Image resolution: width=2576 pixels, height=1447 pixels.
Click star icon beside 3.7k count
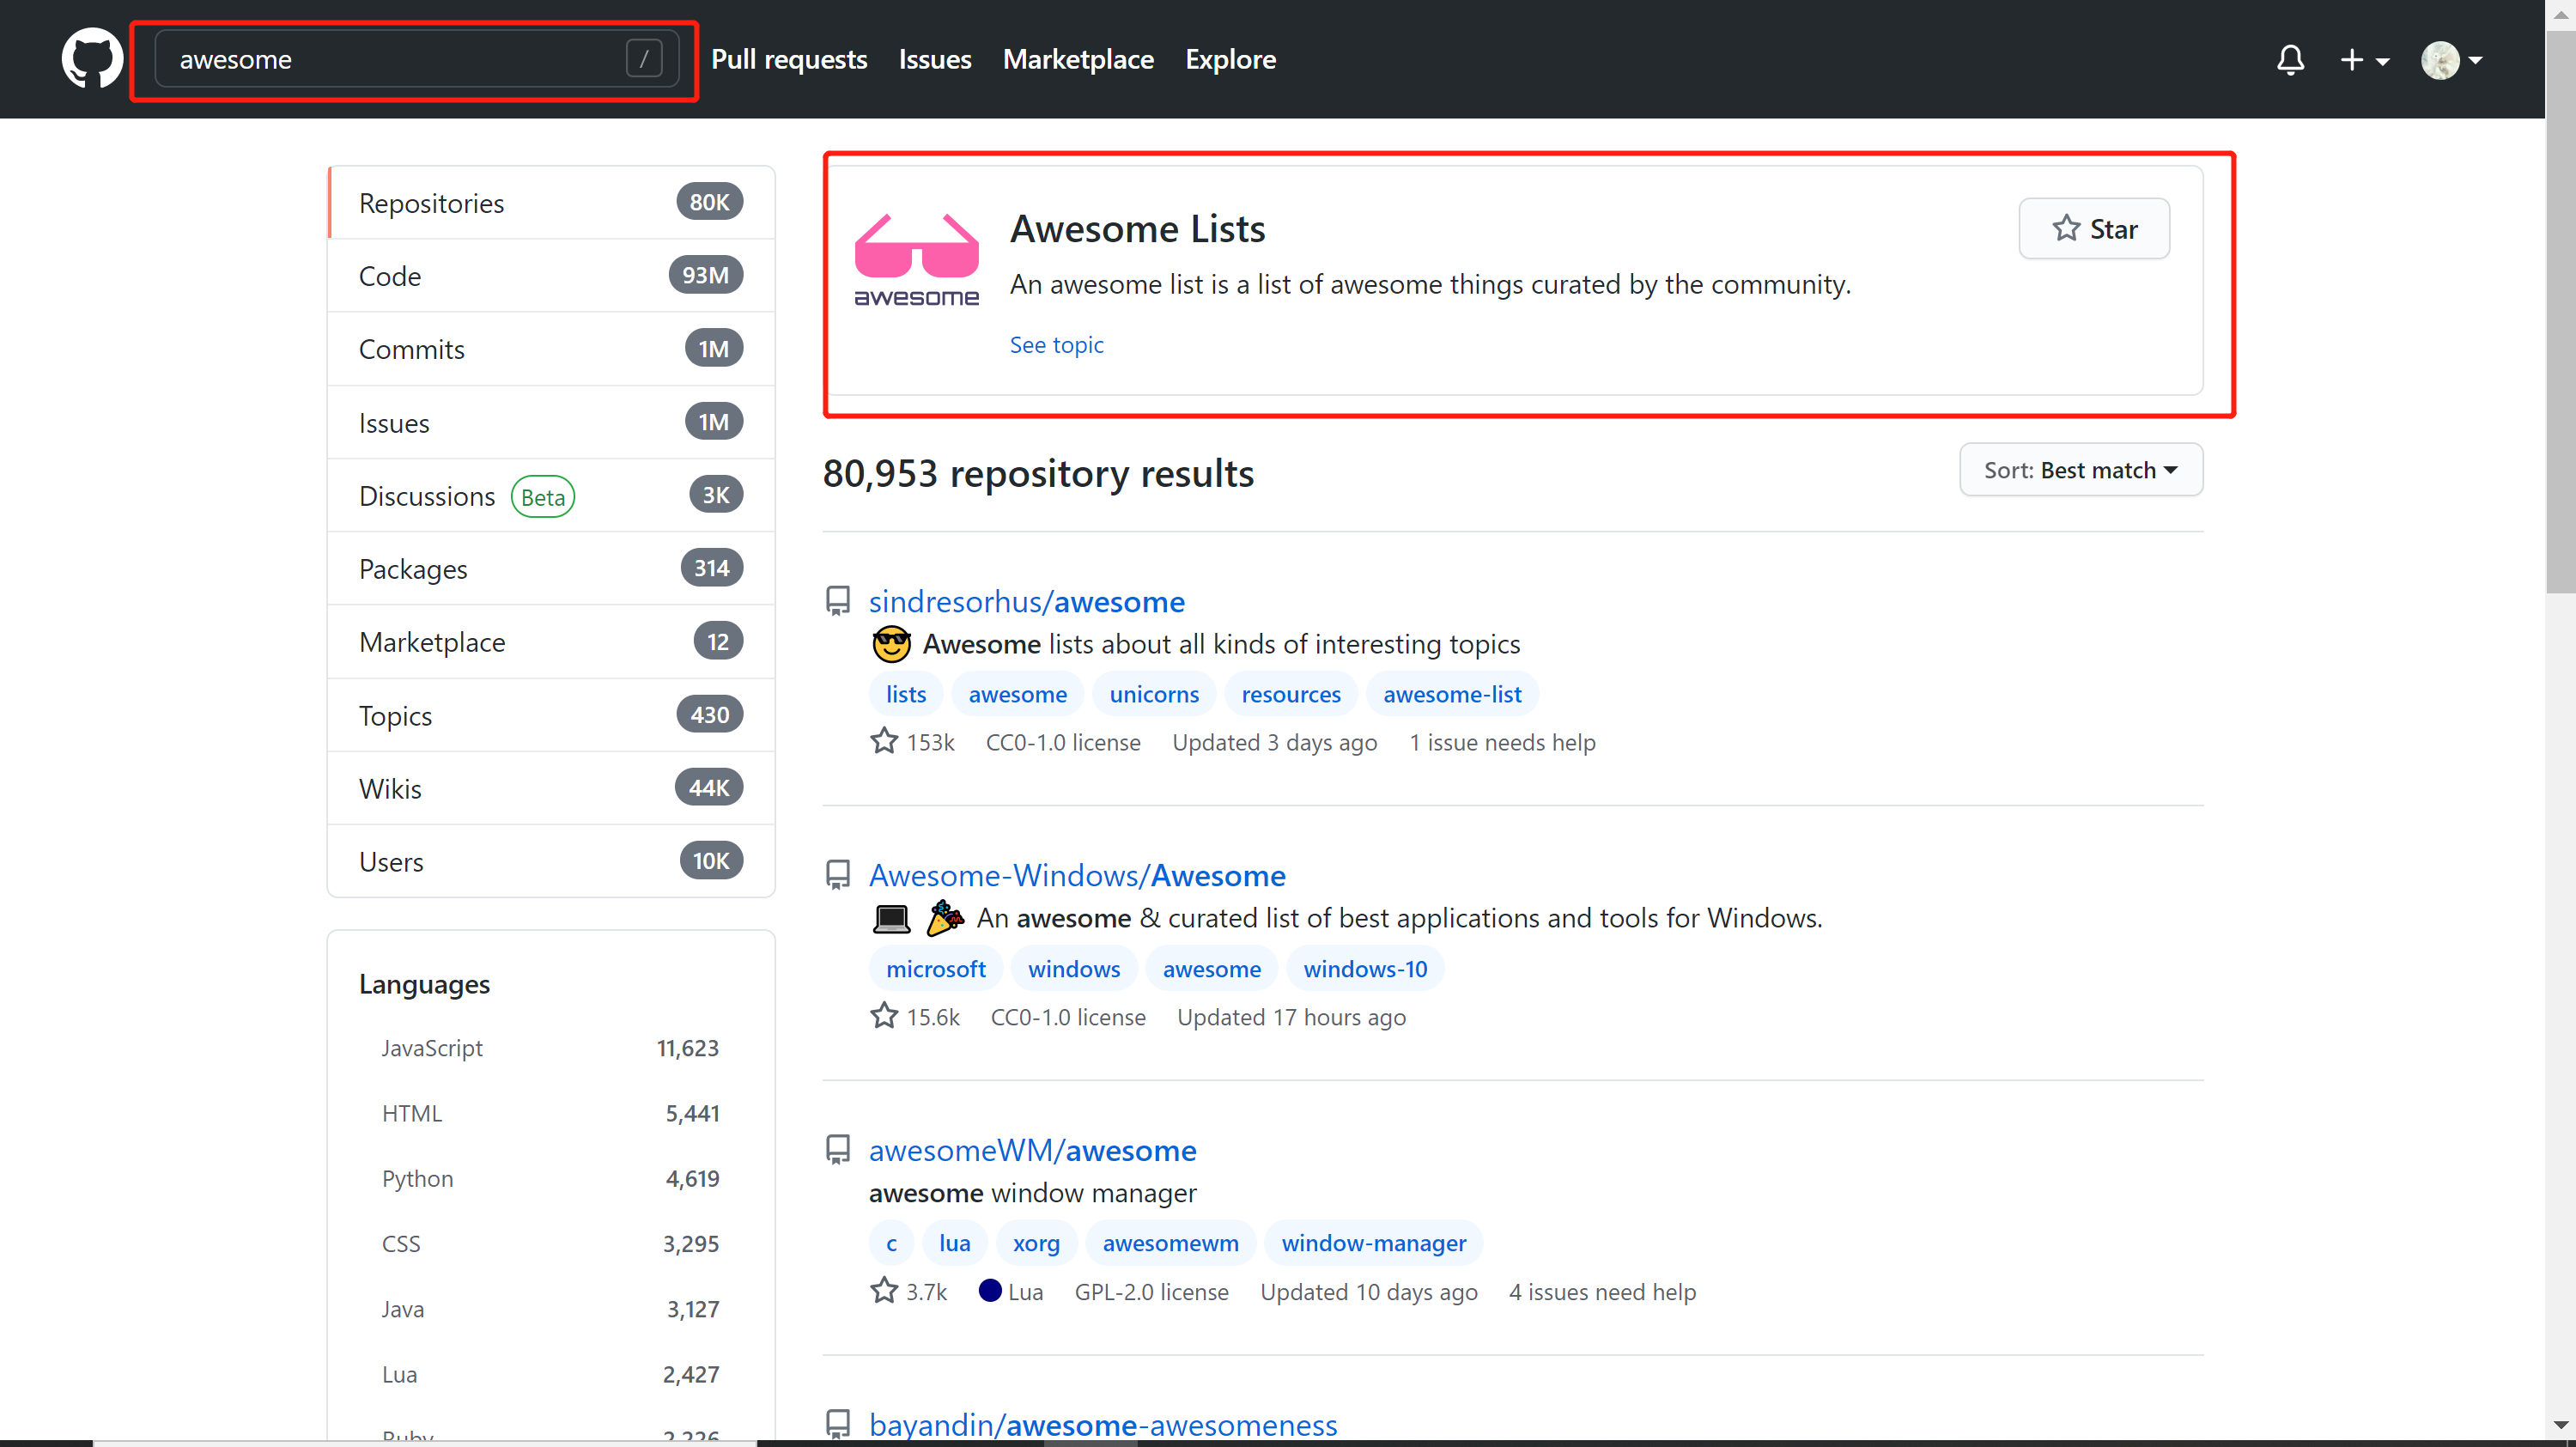(x=884, y=1291)
